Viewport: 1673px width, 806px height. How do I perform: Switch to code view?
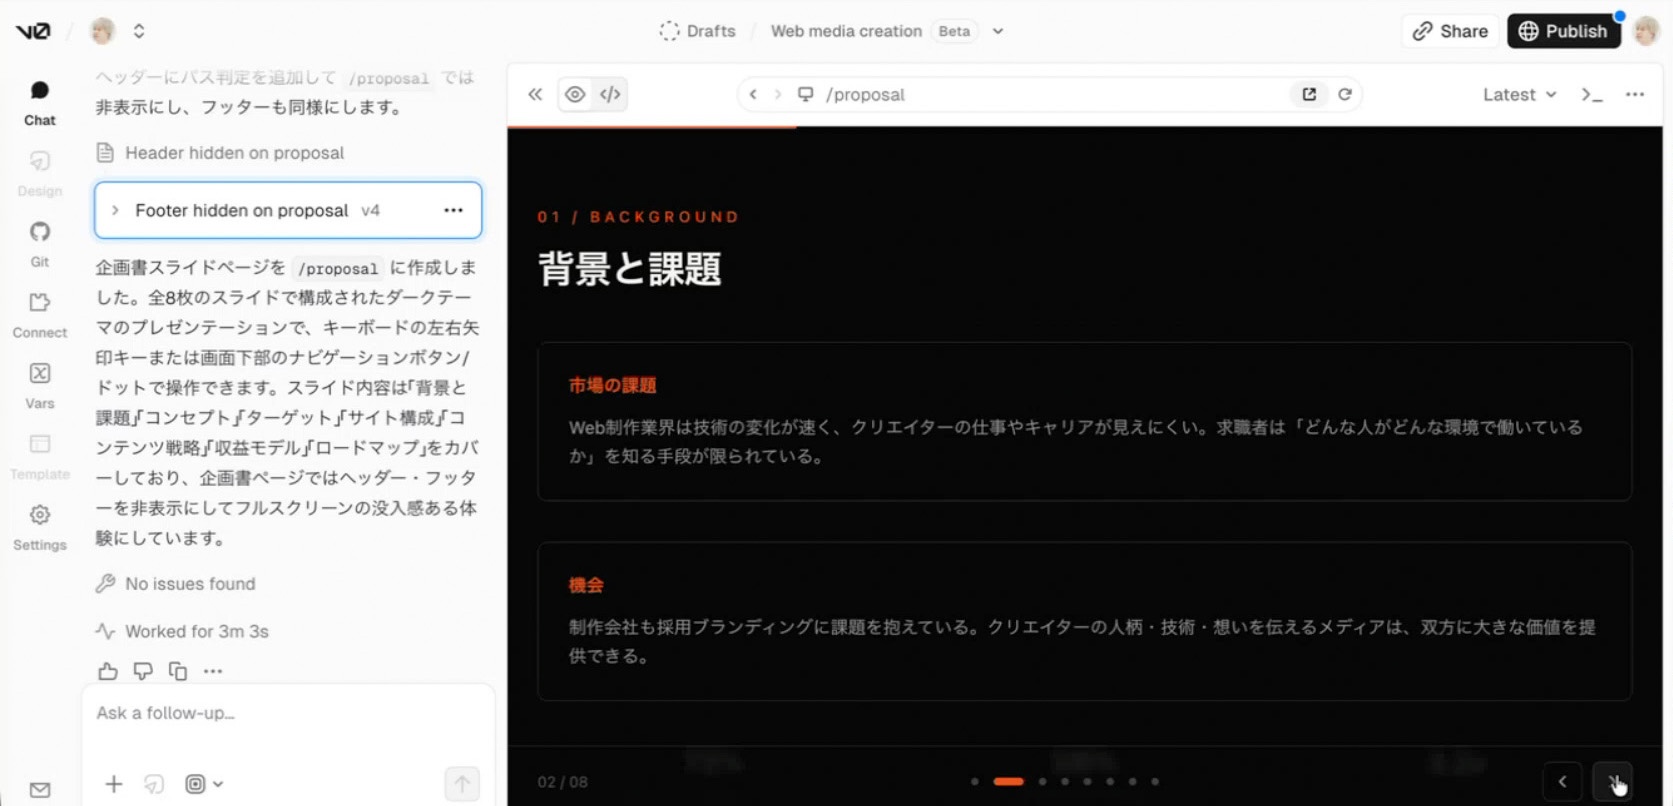coord(610,94)
